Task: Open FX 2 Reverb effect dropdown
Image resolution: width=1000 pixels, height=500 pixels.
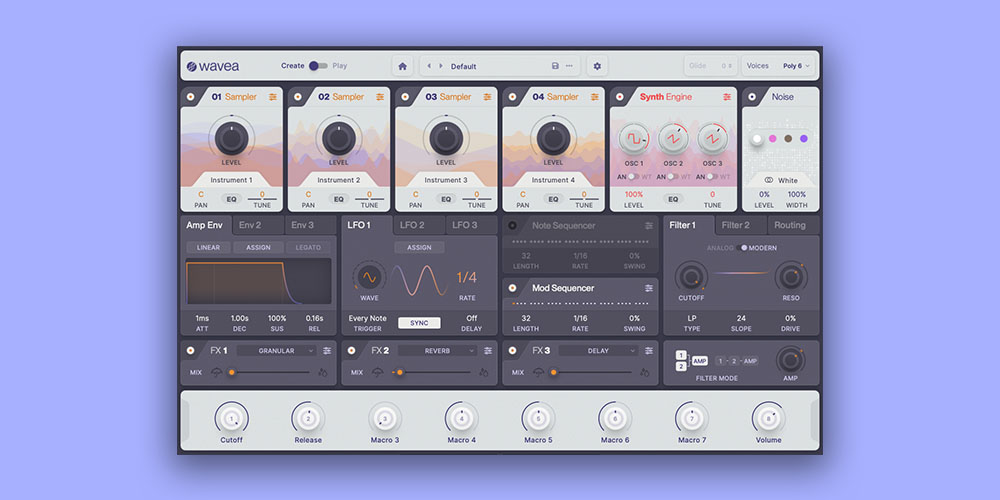Action: coord(438,351)
